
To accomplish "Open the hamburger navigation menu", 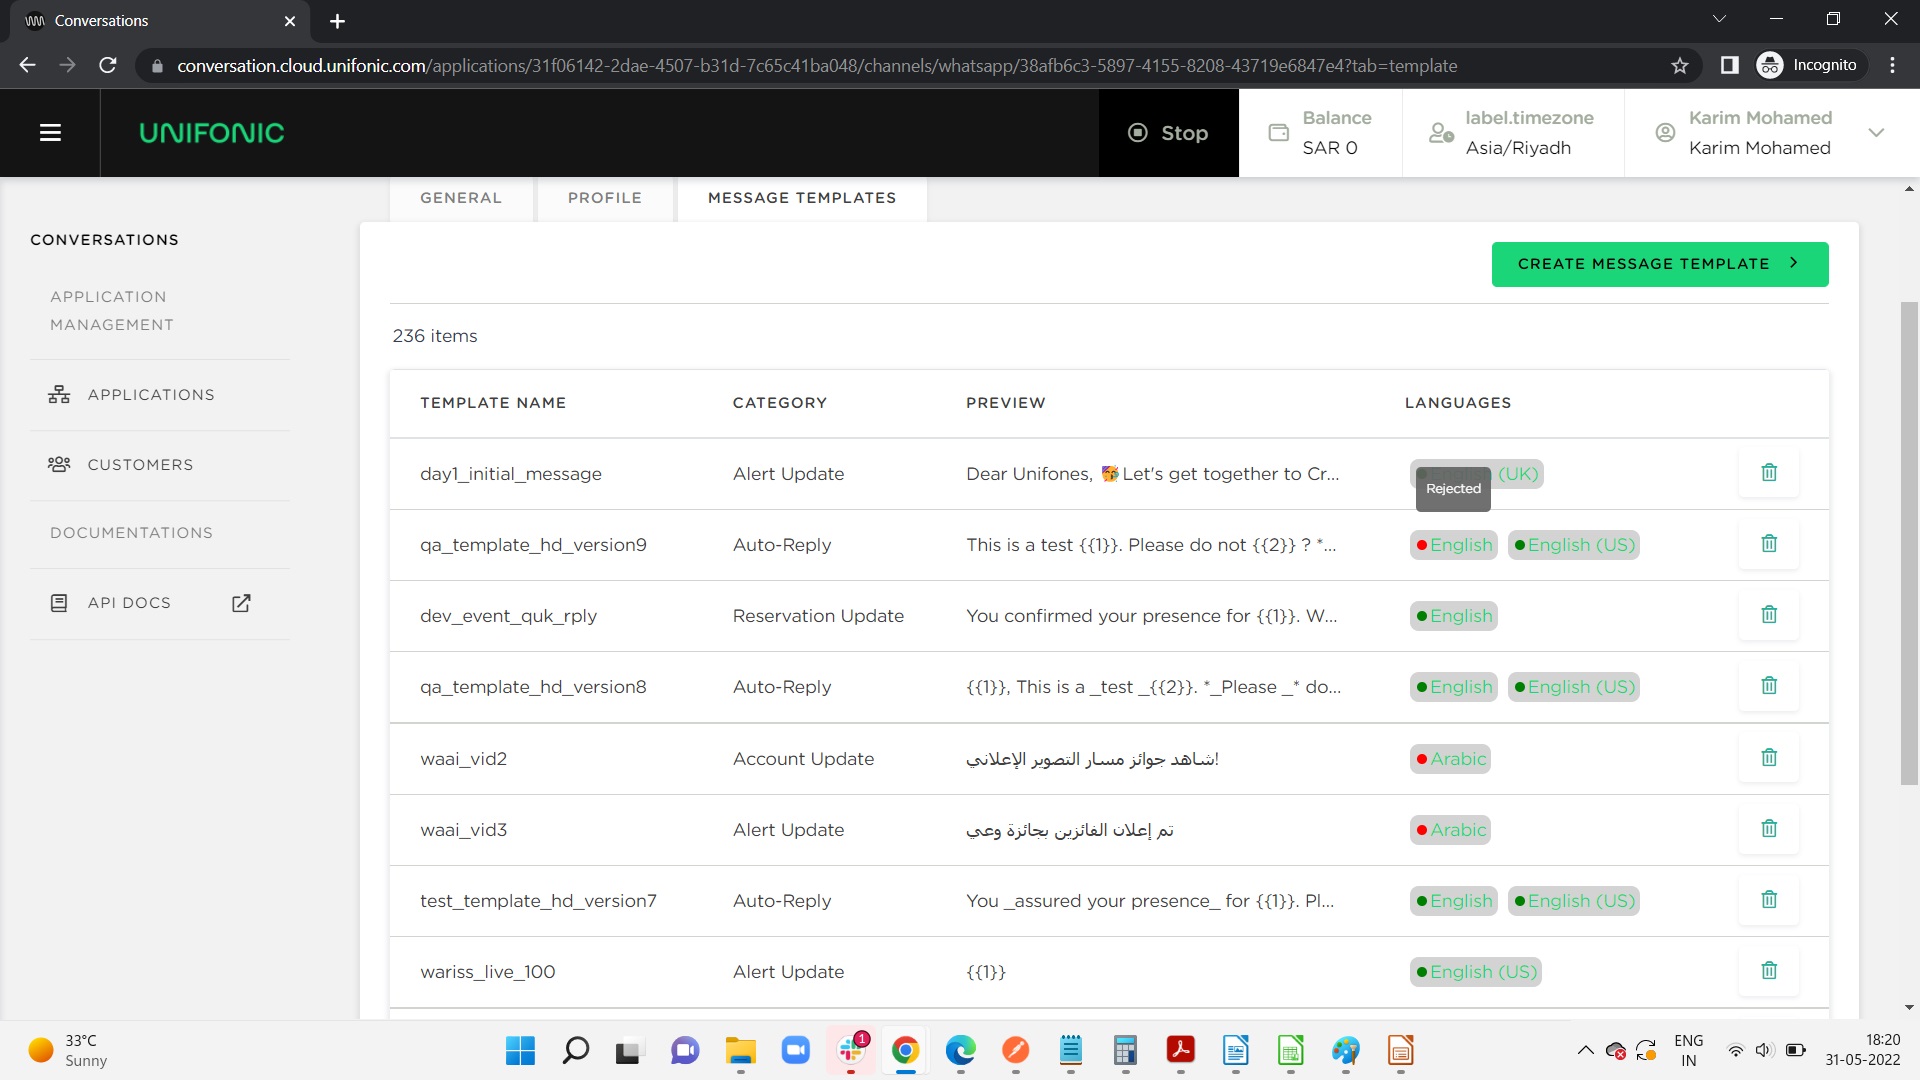I will pos(50,133).
